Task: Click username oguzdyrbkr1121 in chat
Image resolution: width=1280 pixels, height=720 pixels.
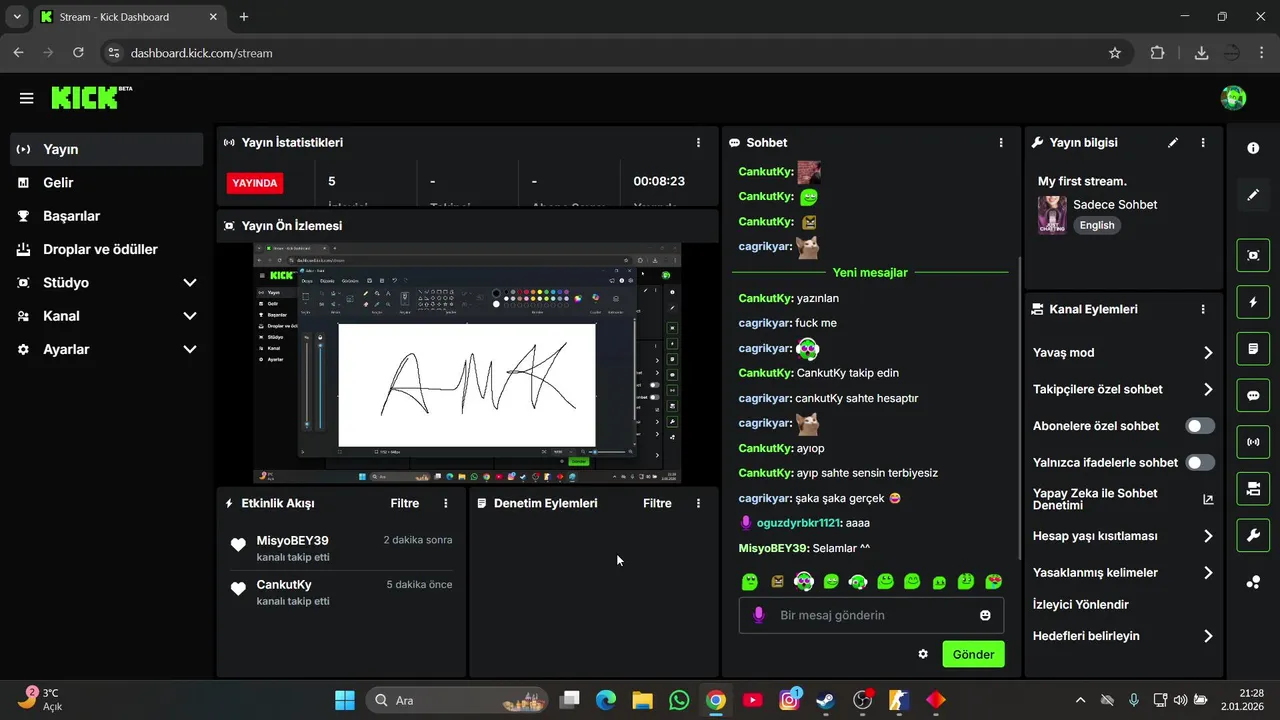Action: point(799,523)
